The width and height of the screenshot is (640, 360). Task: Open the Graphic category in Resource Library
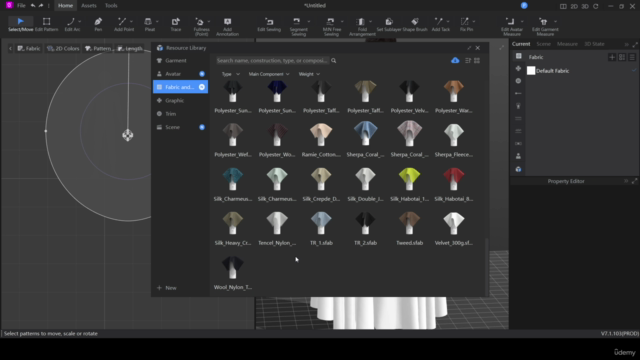[180, 100]
